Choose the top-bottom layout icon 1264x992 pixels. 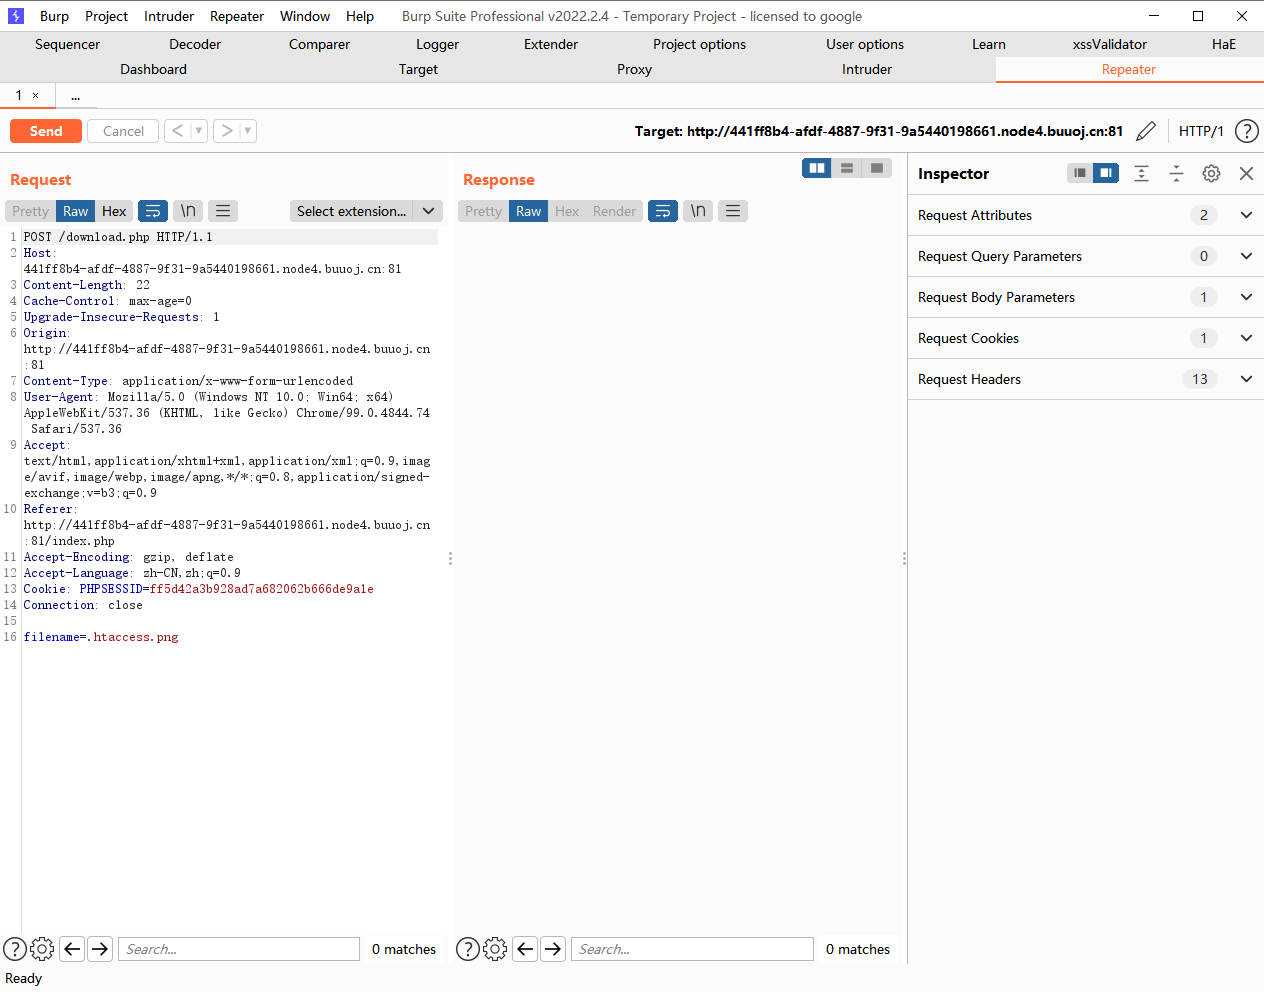pyautogui.click(x=847, y=168)
